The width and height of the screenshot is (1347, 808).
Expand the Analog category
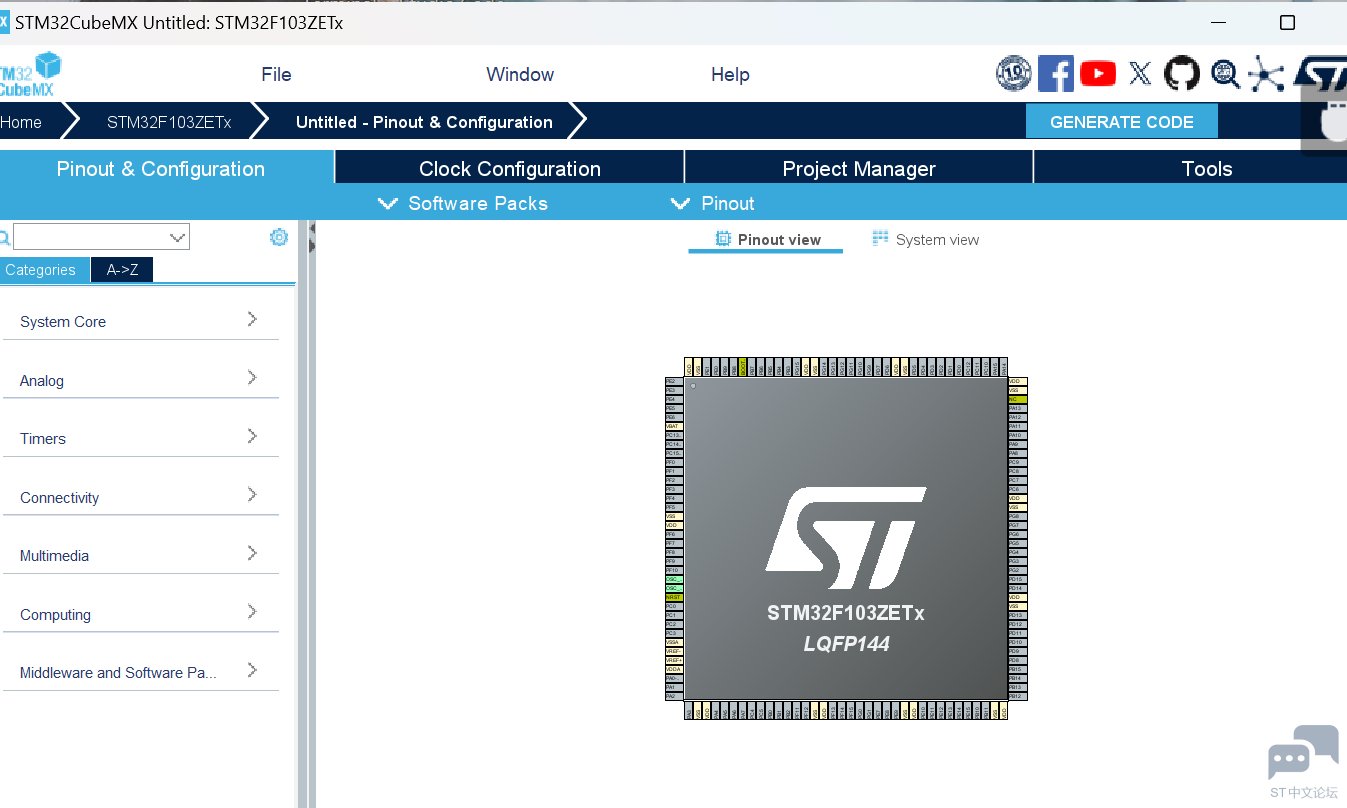pos(141,380)
